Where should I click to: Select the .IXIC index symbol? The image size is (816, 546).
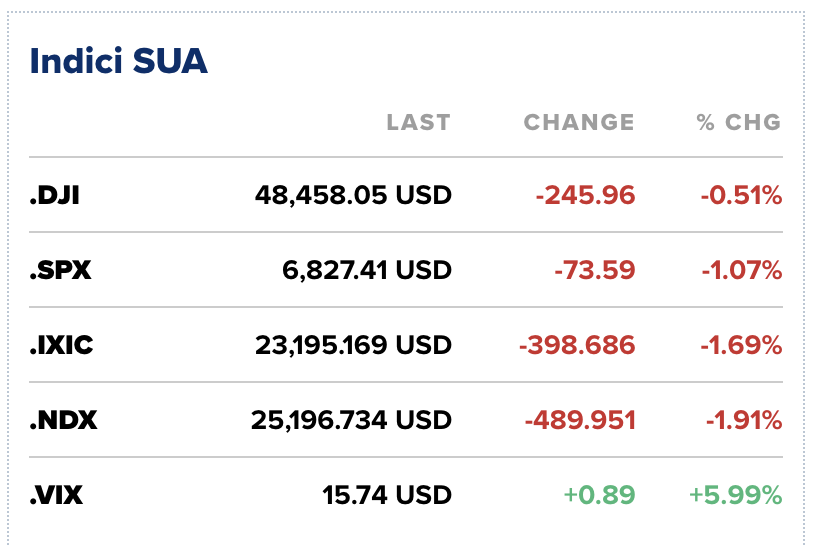(62, 345)
